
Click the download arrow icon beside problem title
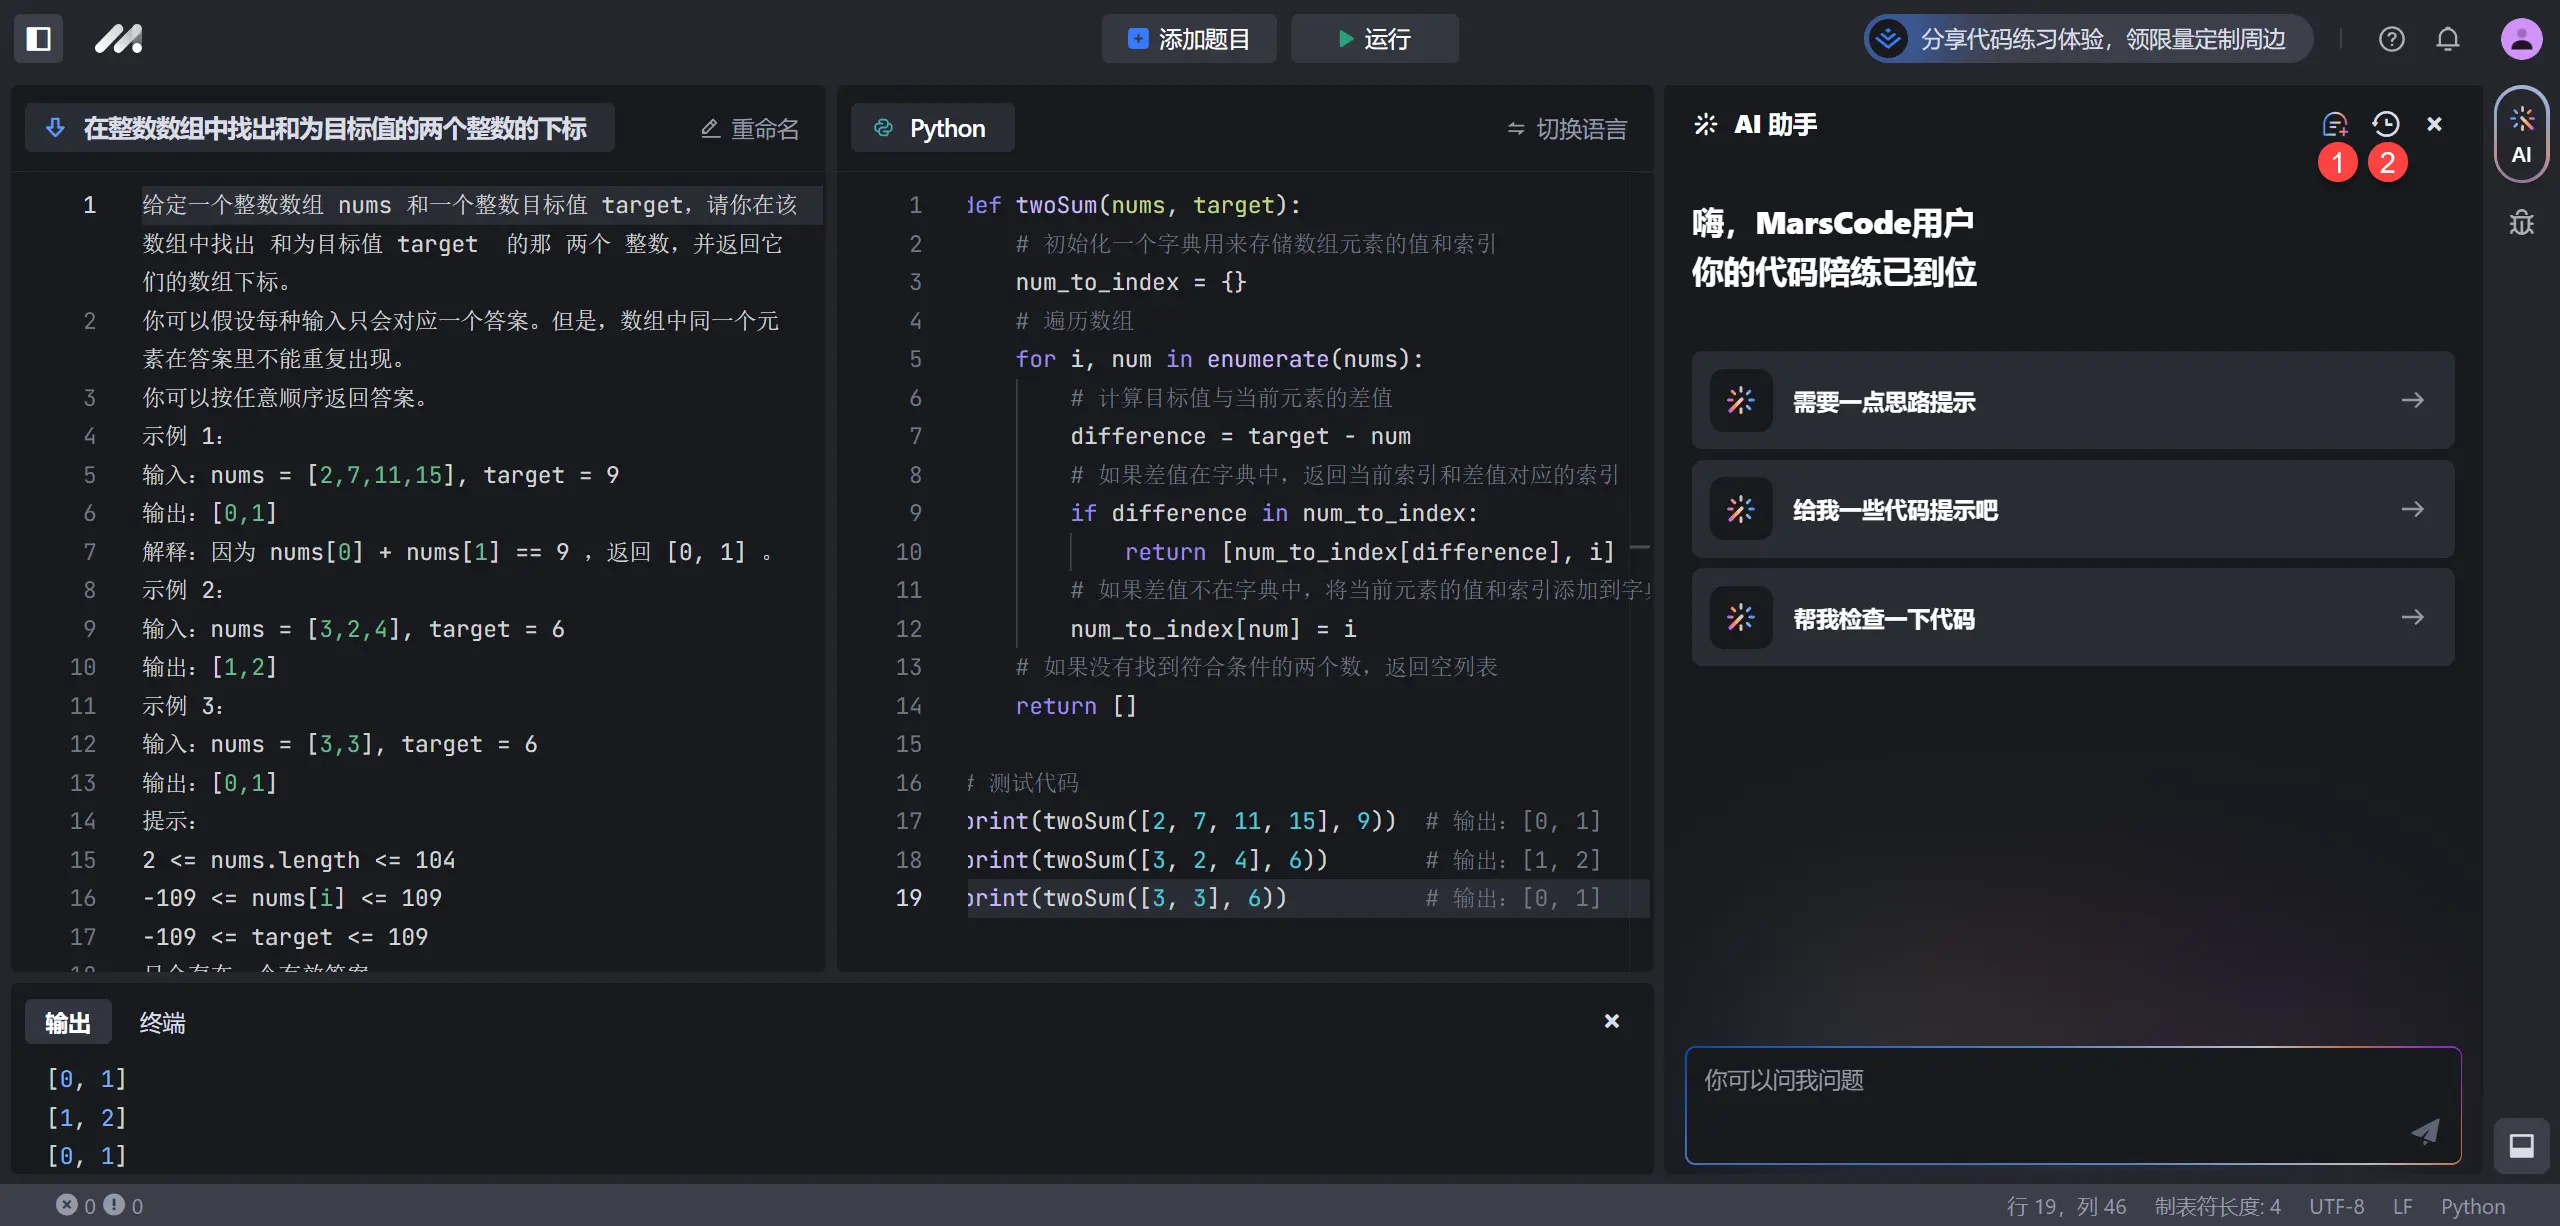coord(56,128)
